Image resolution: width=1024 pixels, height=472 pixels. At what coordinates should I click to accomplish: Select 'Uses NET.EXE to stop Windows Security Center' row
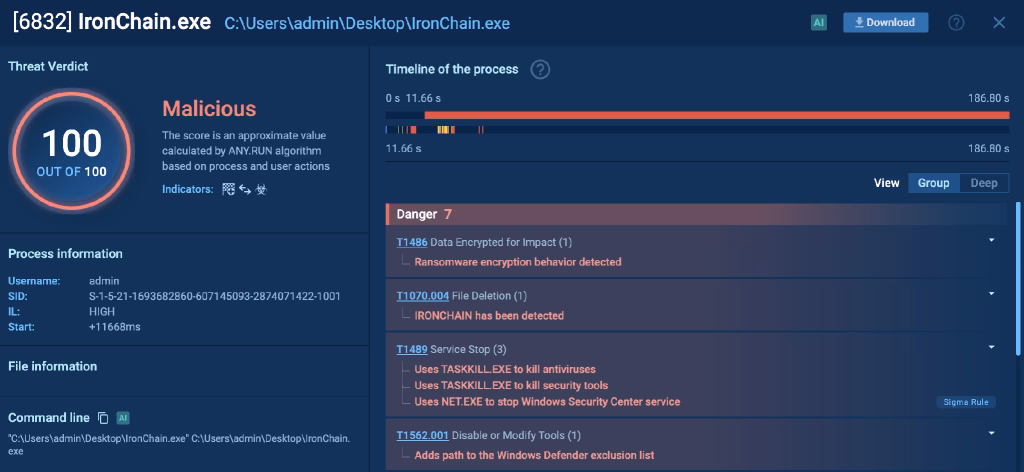[547, 401]
